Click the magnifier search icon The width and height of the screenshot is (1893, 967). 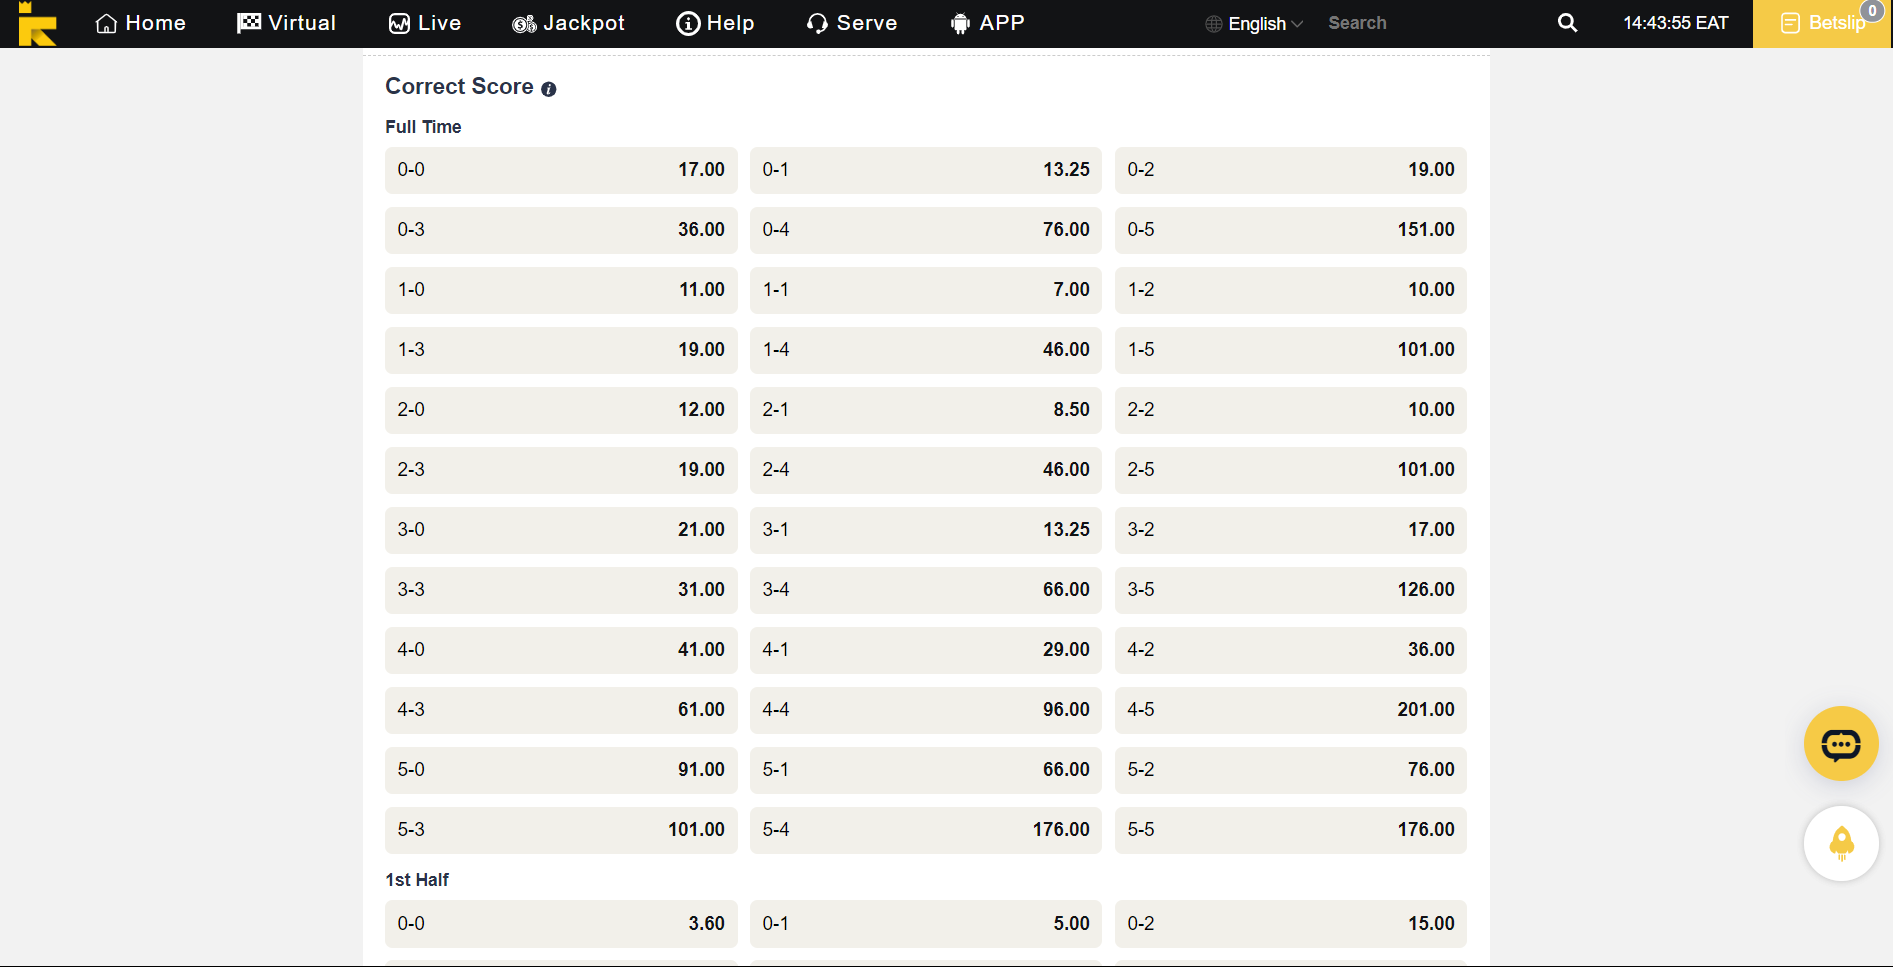pyautogui.click(x=1567, y=23)
